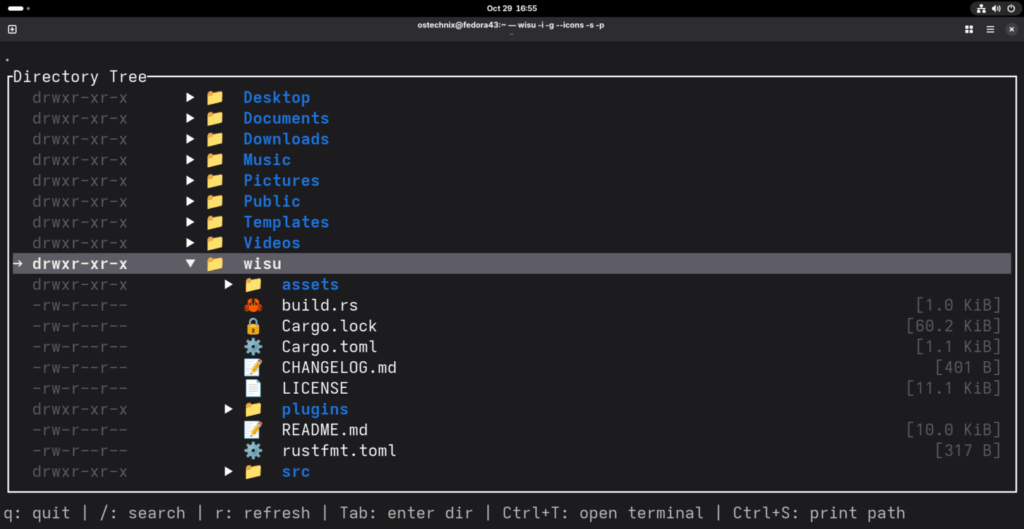Click the document icon next to LICENSE
This screenshot has width=1024, height=529.
point(252,388)
